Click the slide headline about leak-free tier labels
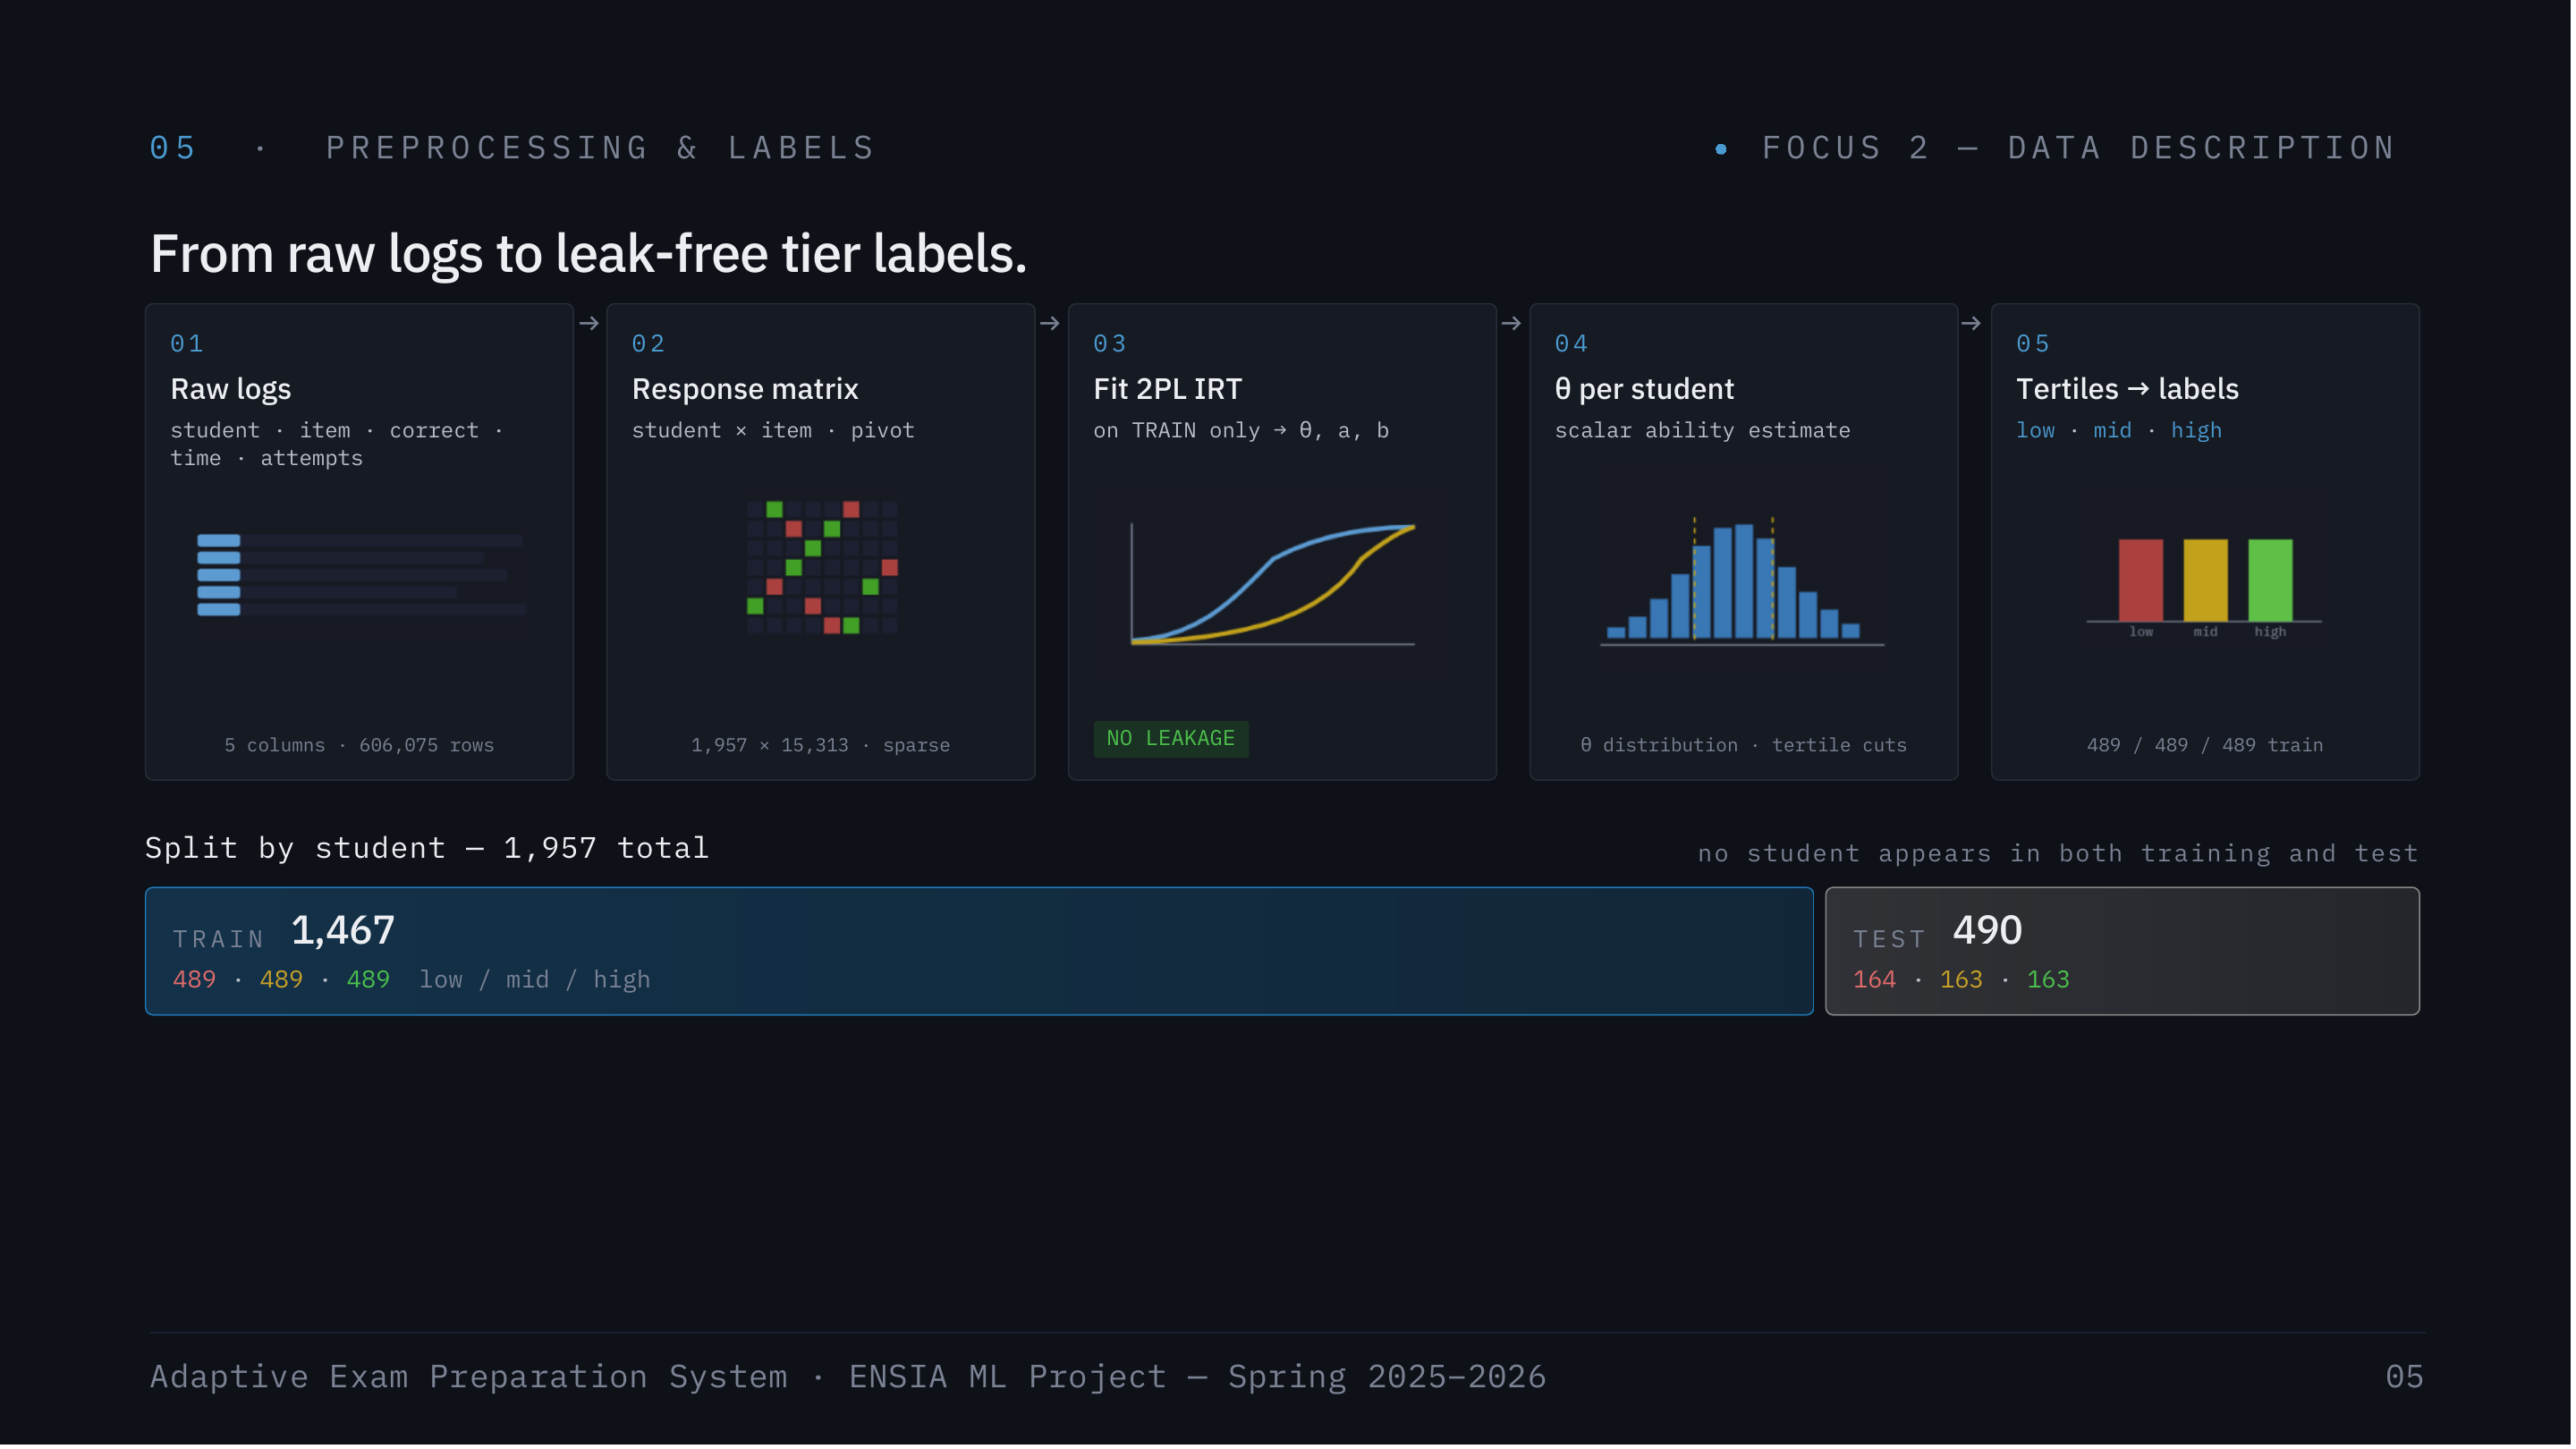 (589, 254)
